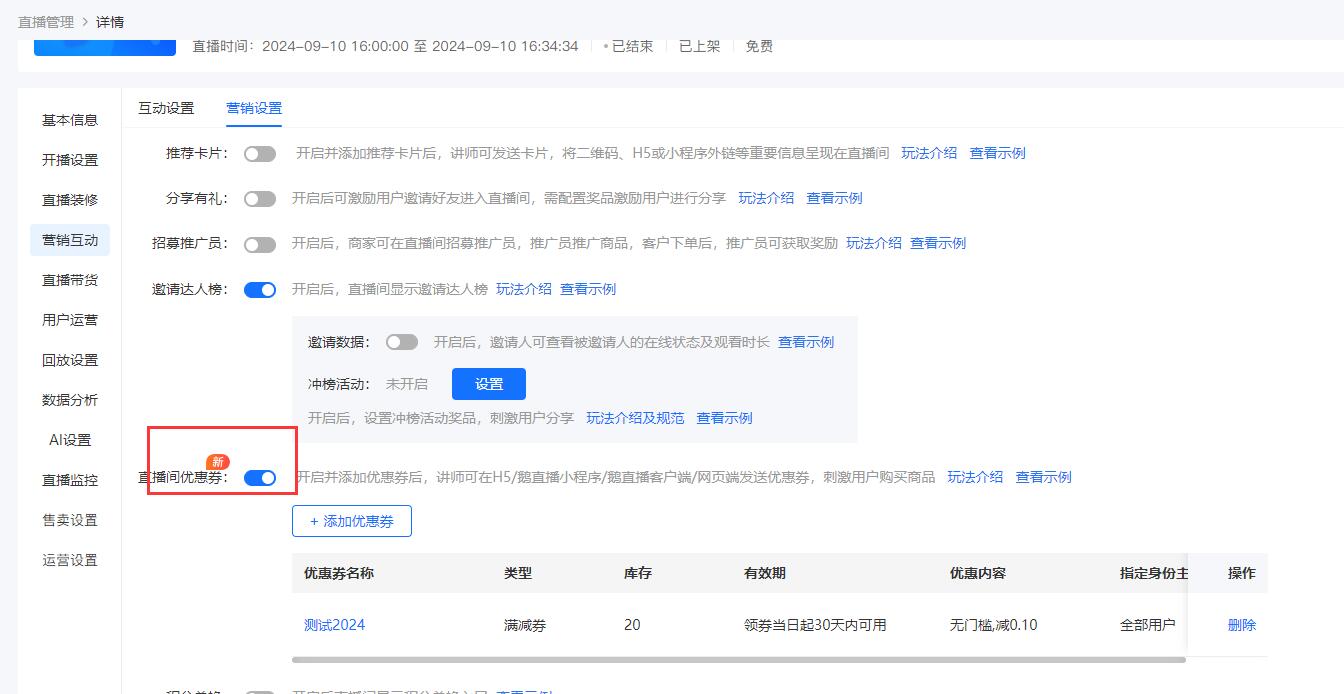The height and width of the screenshot is (694, 1344).
Task: Open the coupon named 测试2024
Action: [x=334, y=624]
